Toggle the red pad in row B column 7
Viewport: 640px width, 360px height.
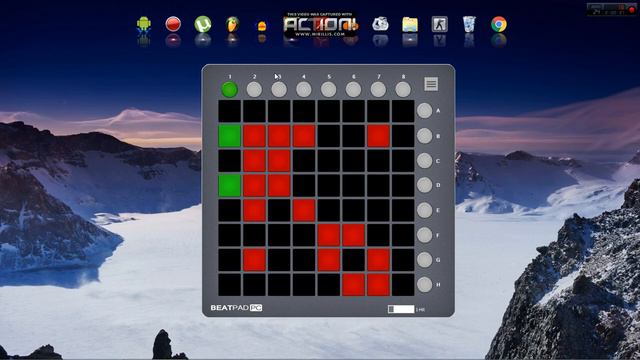(378, 136)
